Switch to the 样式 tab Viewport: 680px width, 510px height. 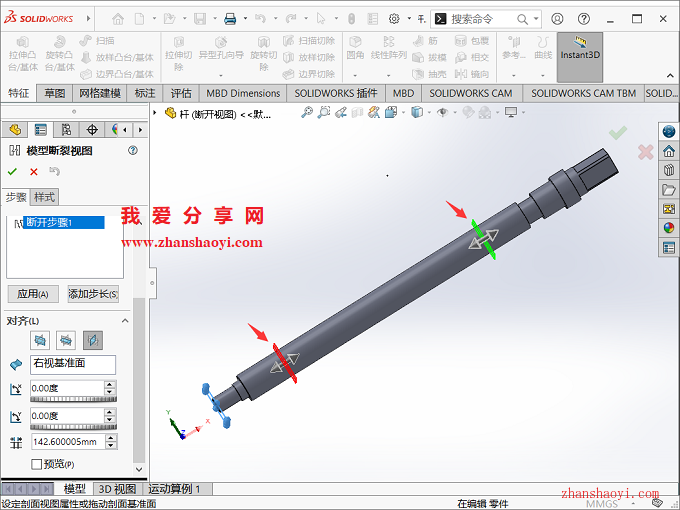tap(45, 197)
